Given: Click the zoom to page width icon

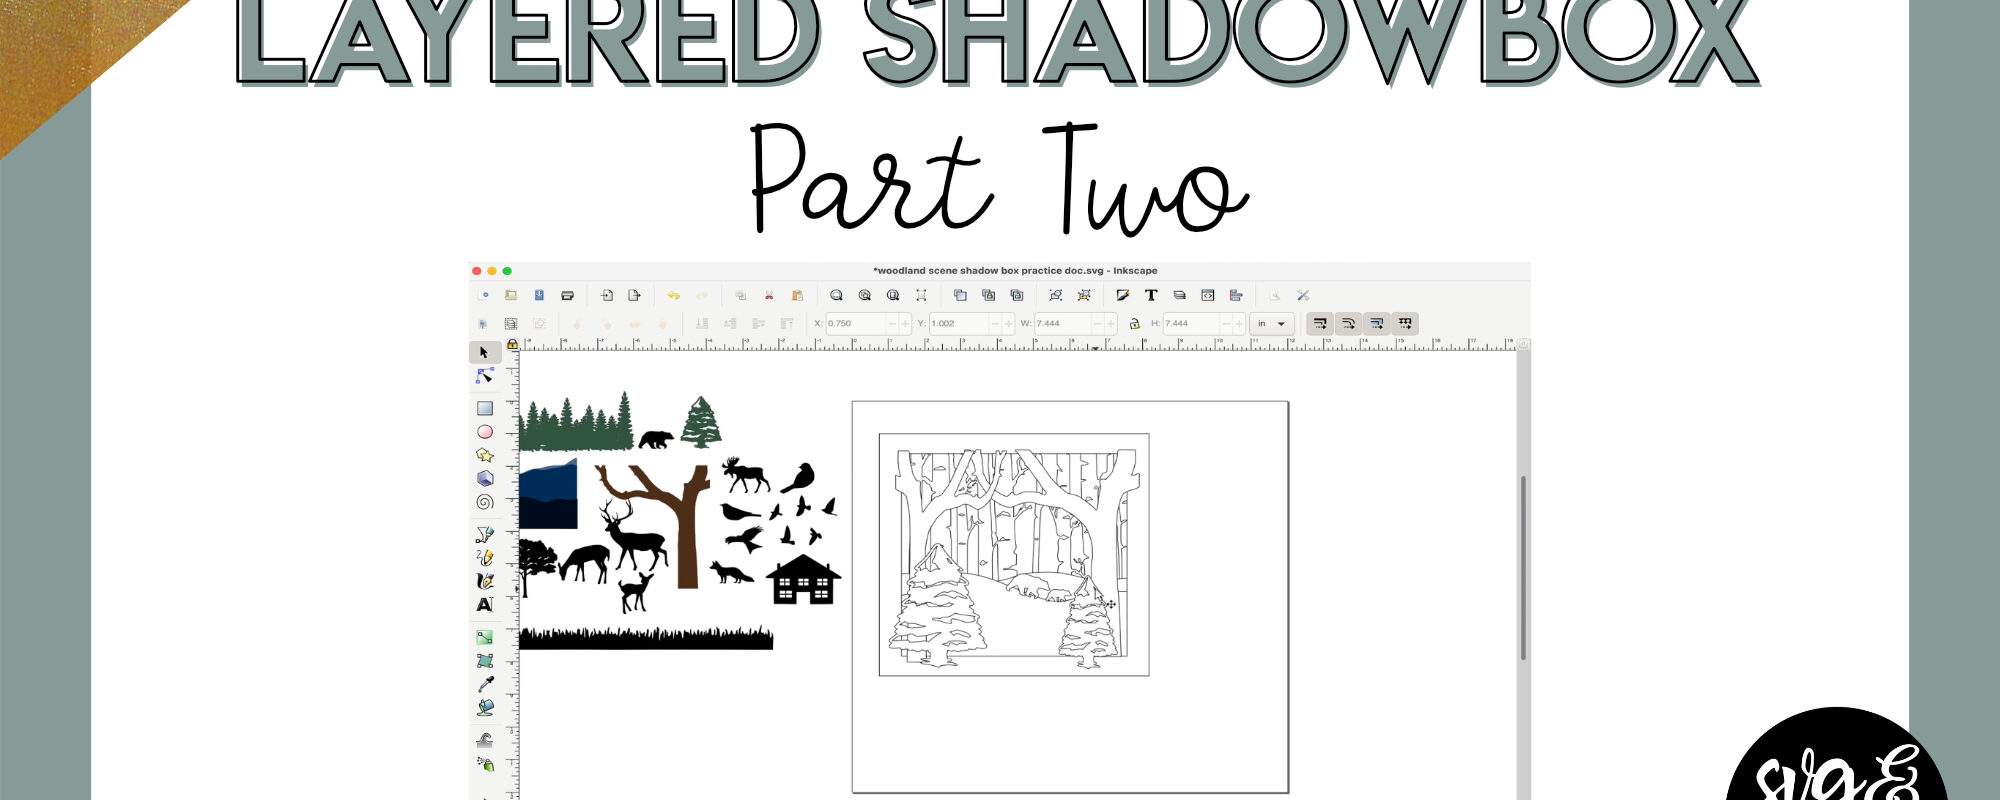Looking at the screenshot, I should click(x=921, y=295).
